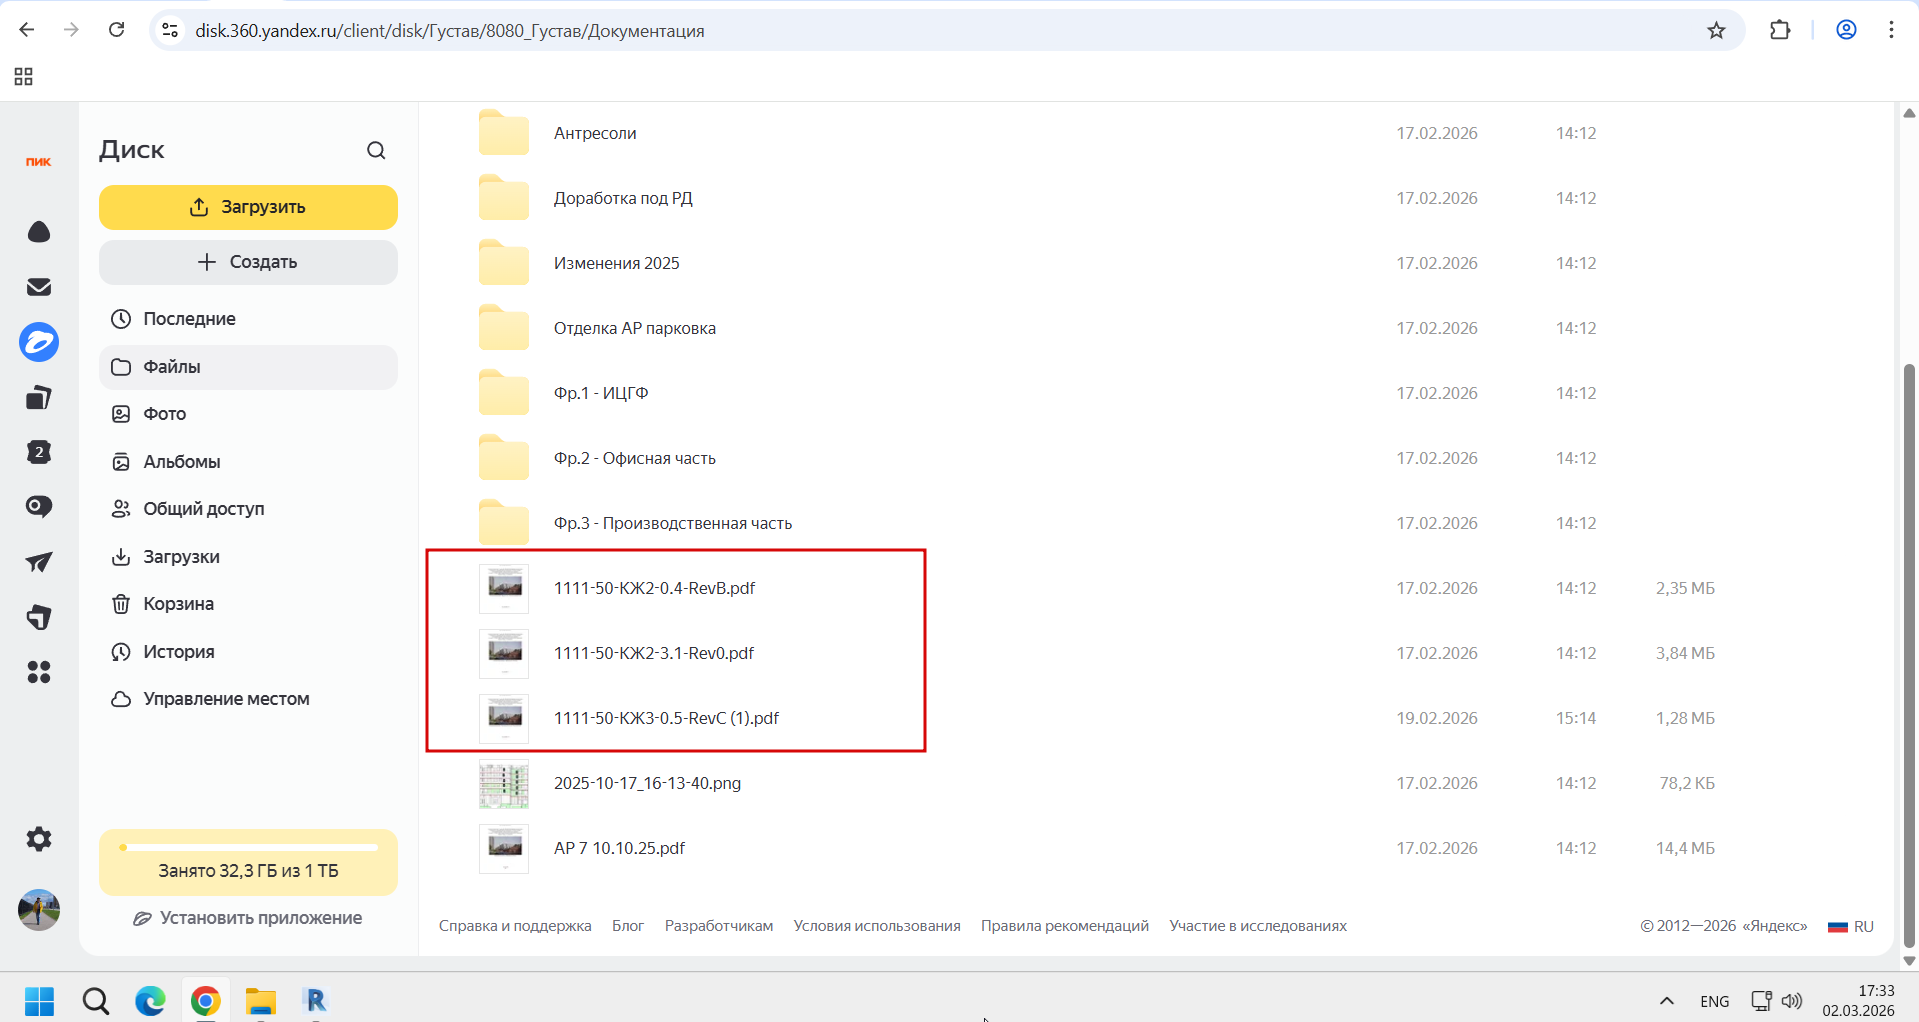Viewport: 1919px width, 1022px height.
Task: Select the blue Disk icon in the service rail
Action: [x=39, y=342]
